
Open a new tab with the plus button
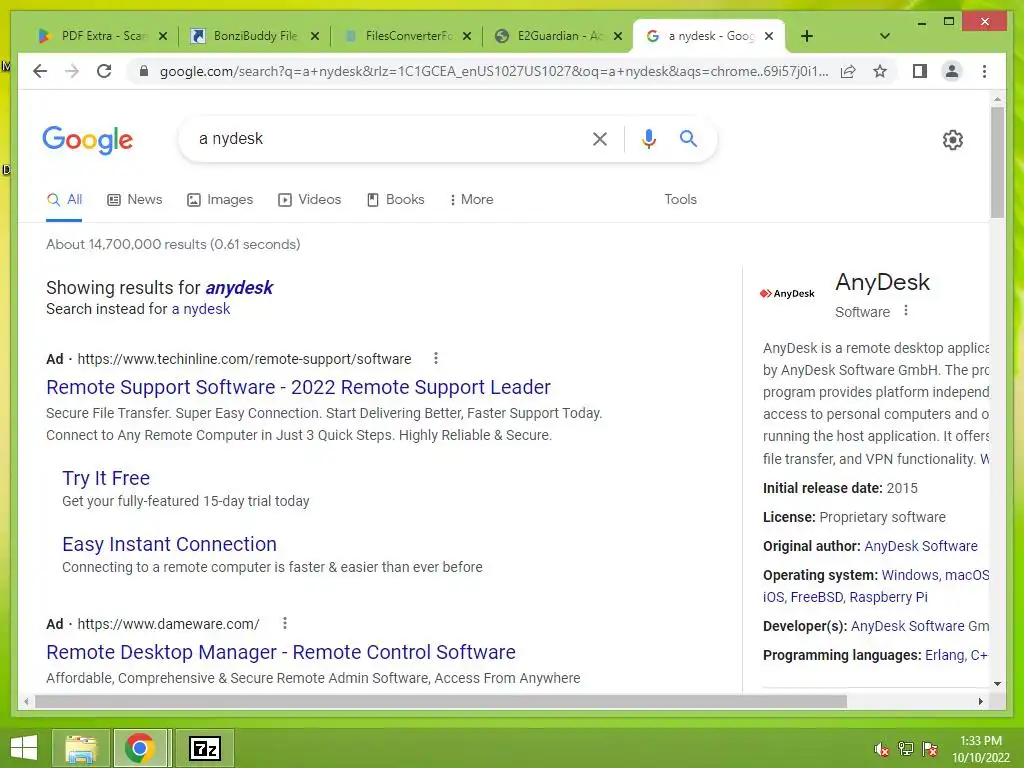point(807,36)
